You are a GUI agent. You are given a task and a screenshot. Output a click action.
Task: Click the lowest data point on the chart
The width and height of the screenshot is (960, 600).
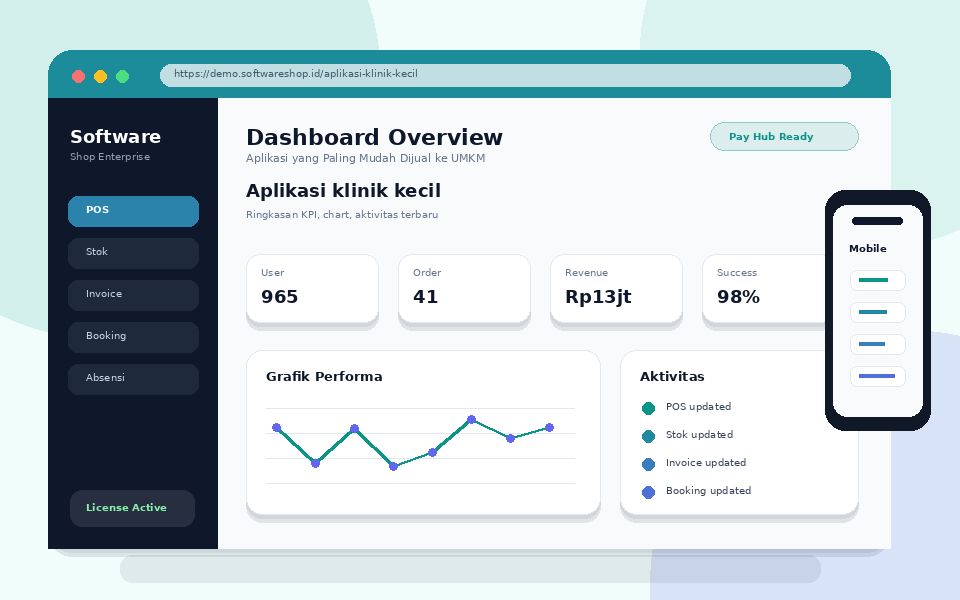pyautogui.click(x=394, y=467)
